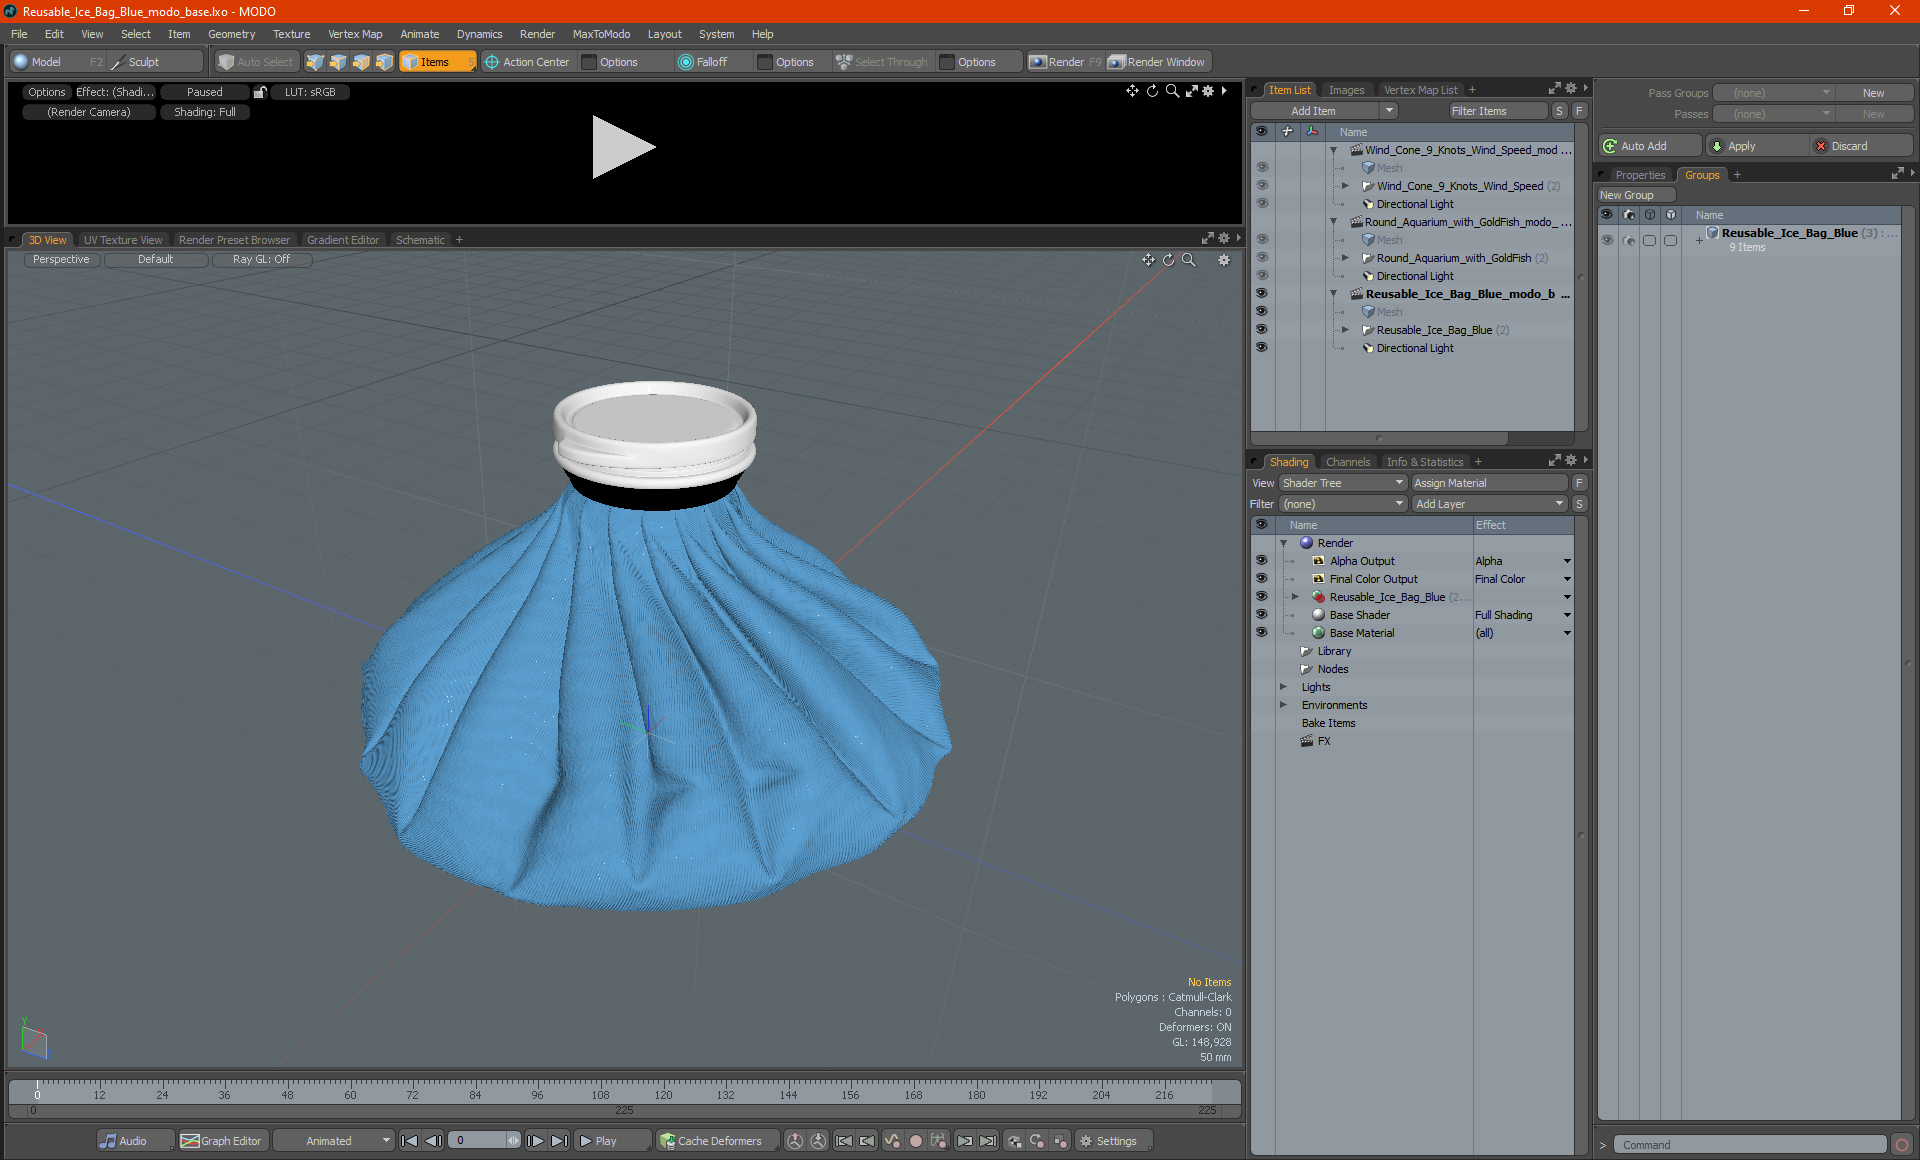1920x1160 pixels.
Task: Click the Apply pass button
Action: click(x=1758, y=146)
